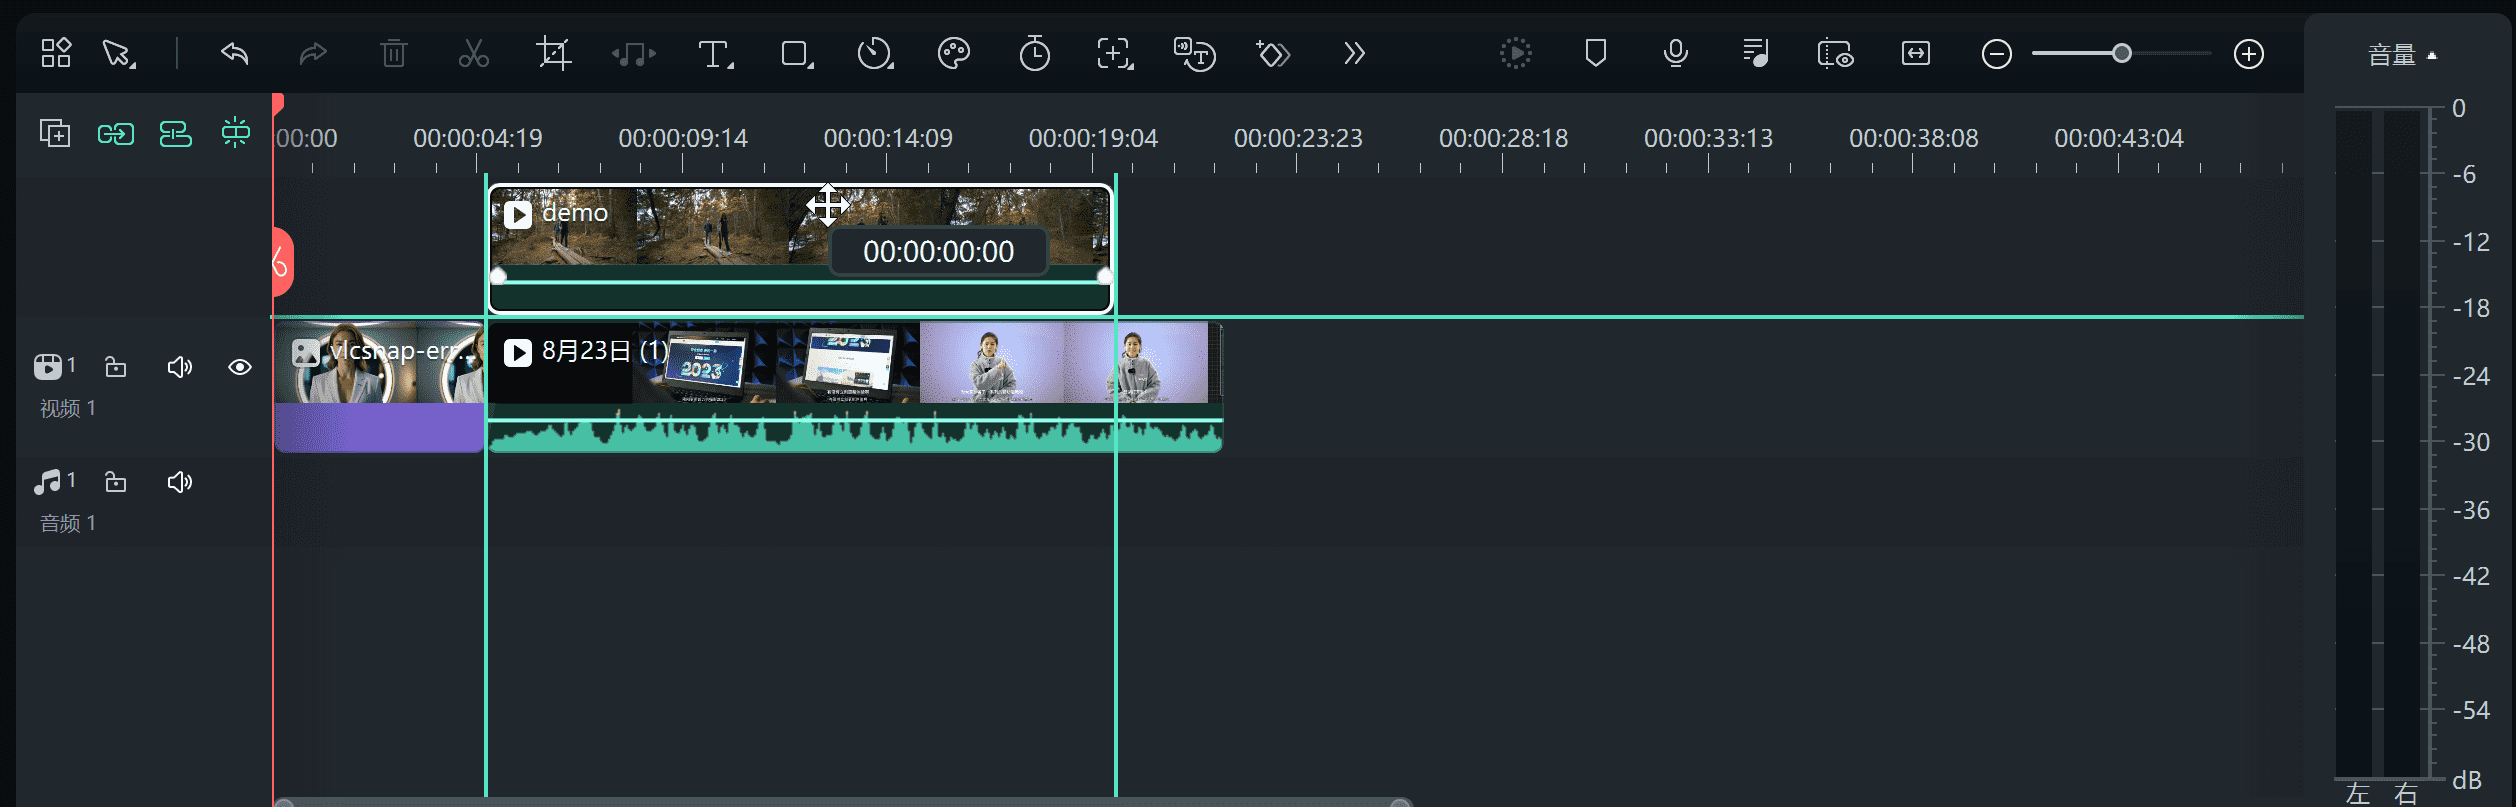This screenshot has height=807, width=2516.
Task: Lock the 视频 1 video track
Action: coord(116,367)
